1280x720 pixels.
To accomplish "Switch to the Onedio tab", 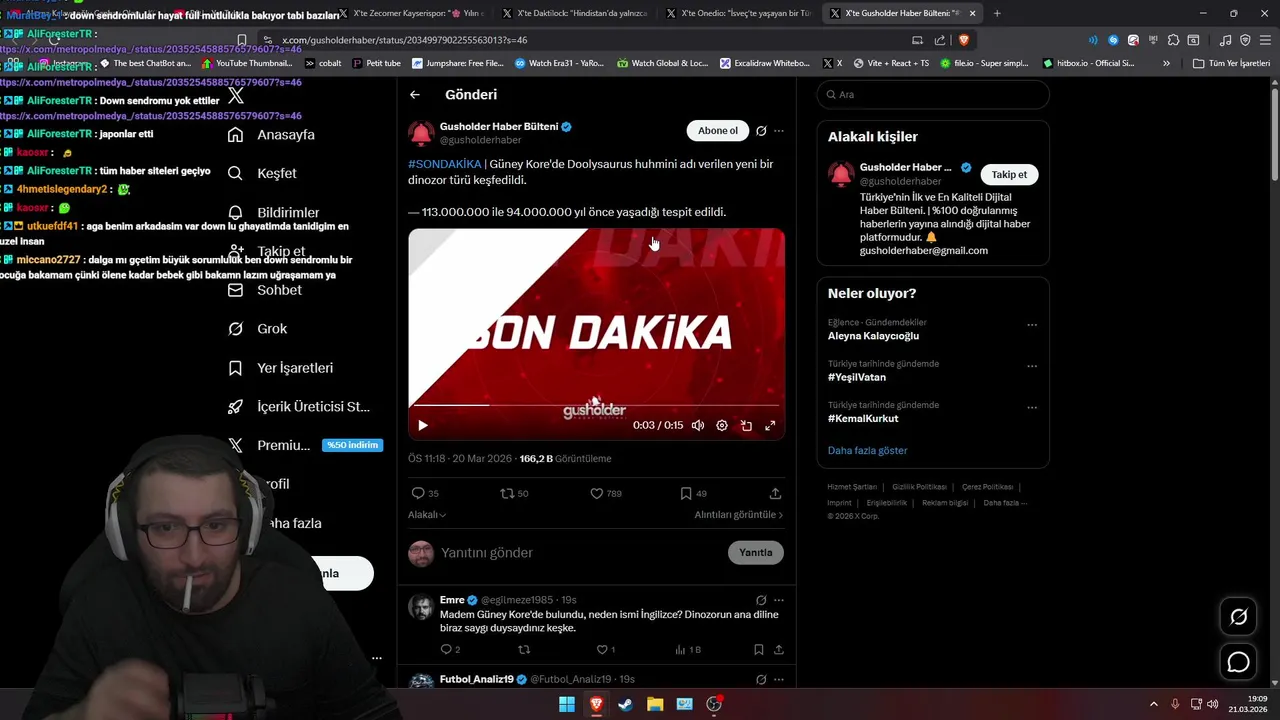I will coord(739,13).
